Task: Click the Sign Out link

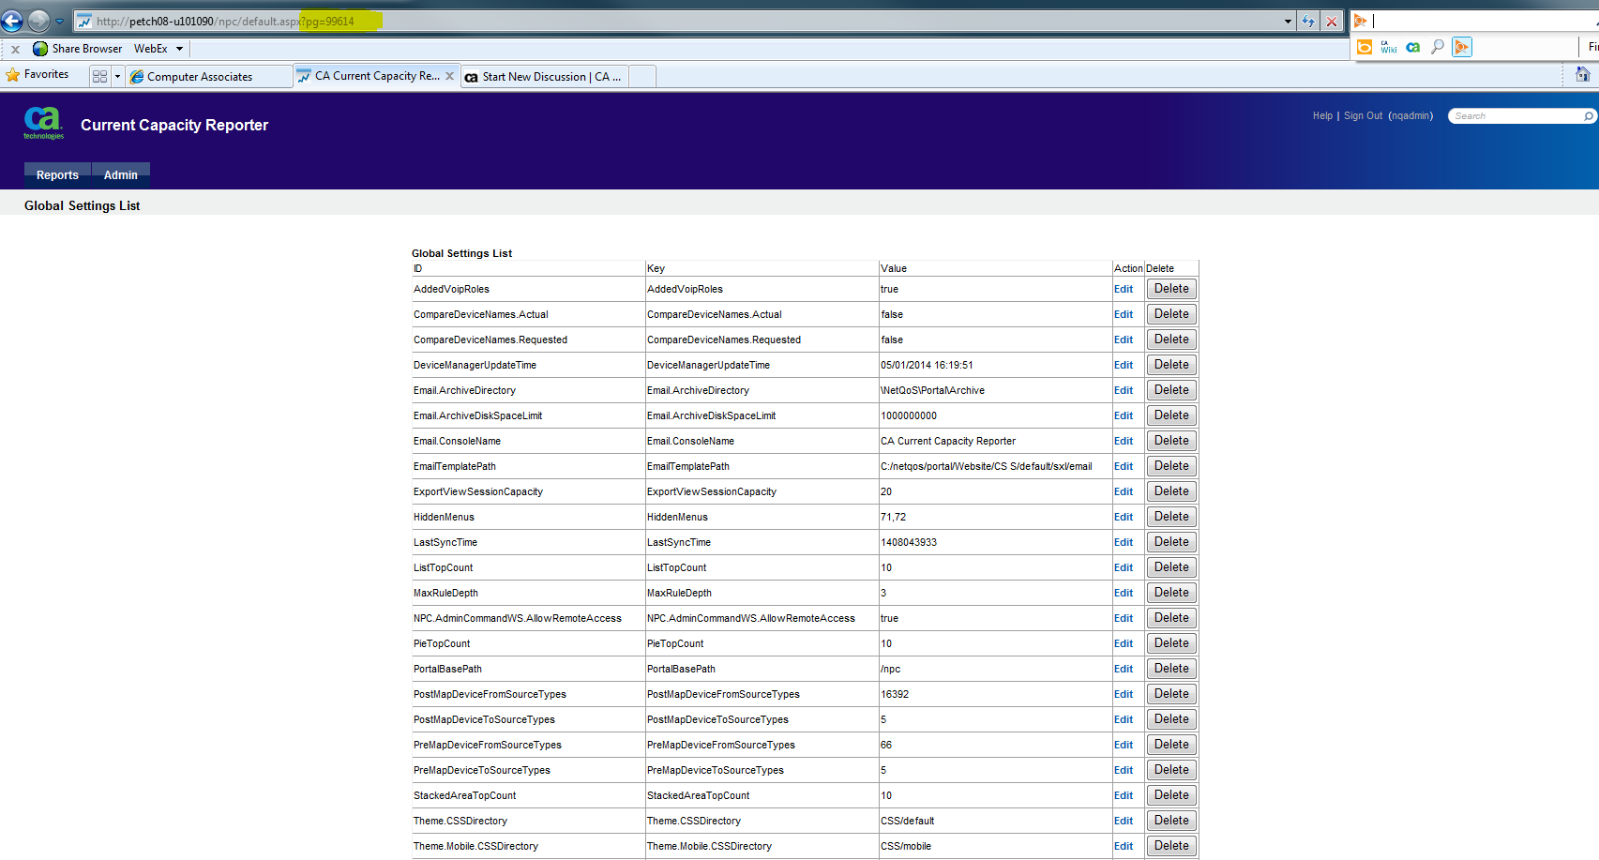Action: tap(1363, 116)
